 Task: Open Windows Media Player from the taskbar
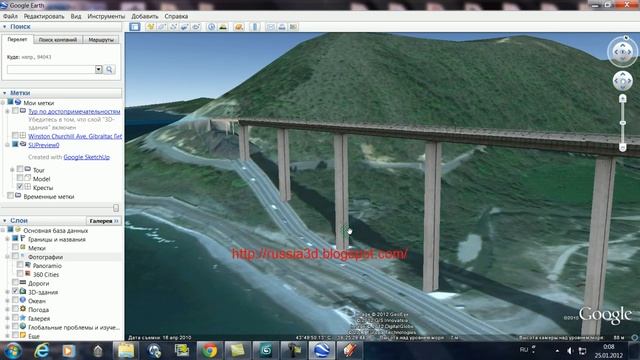[x=69, y=351]
